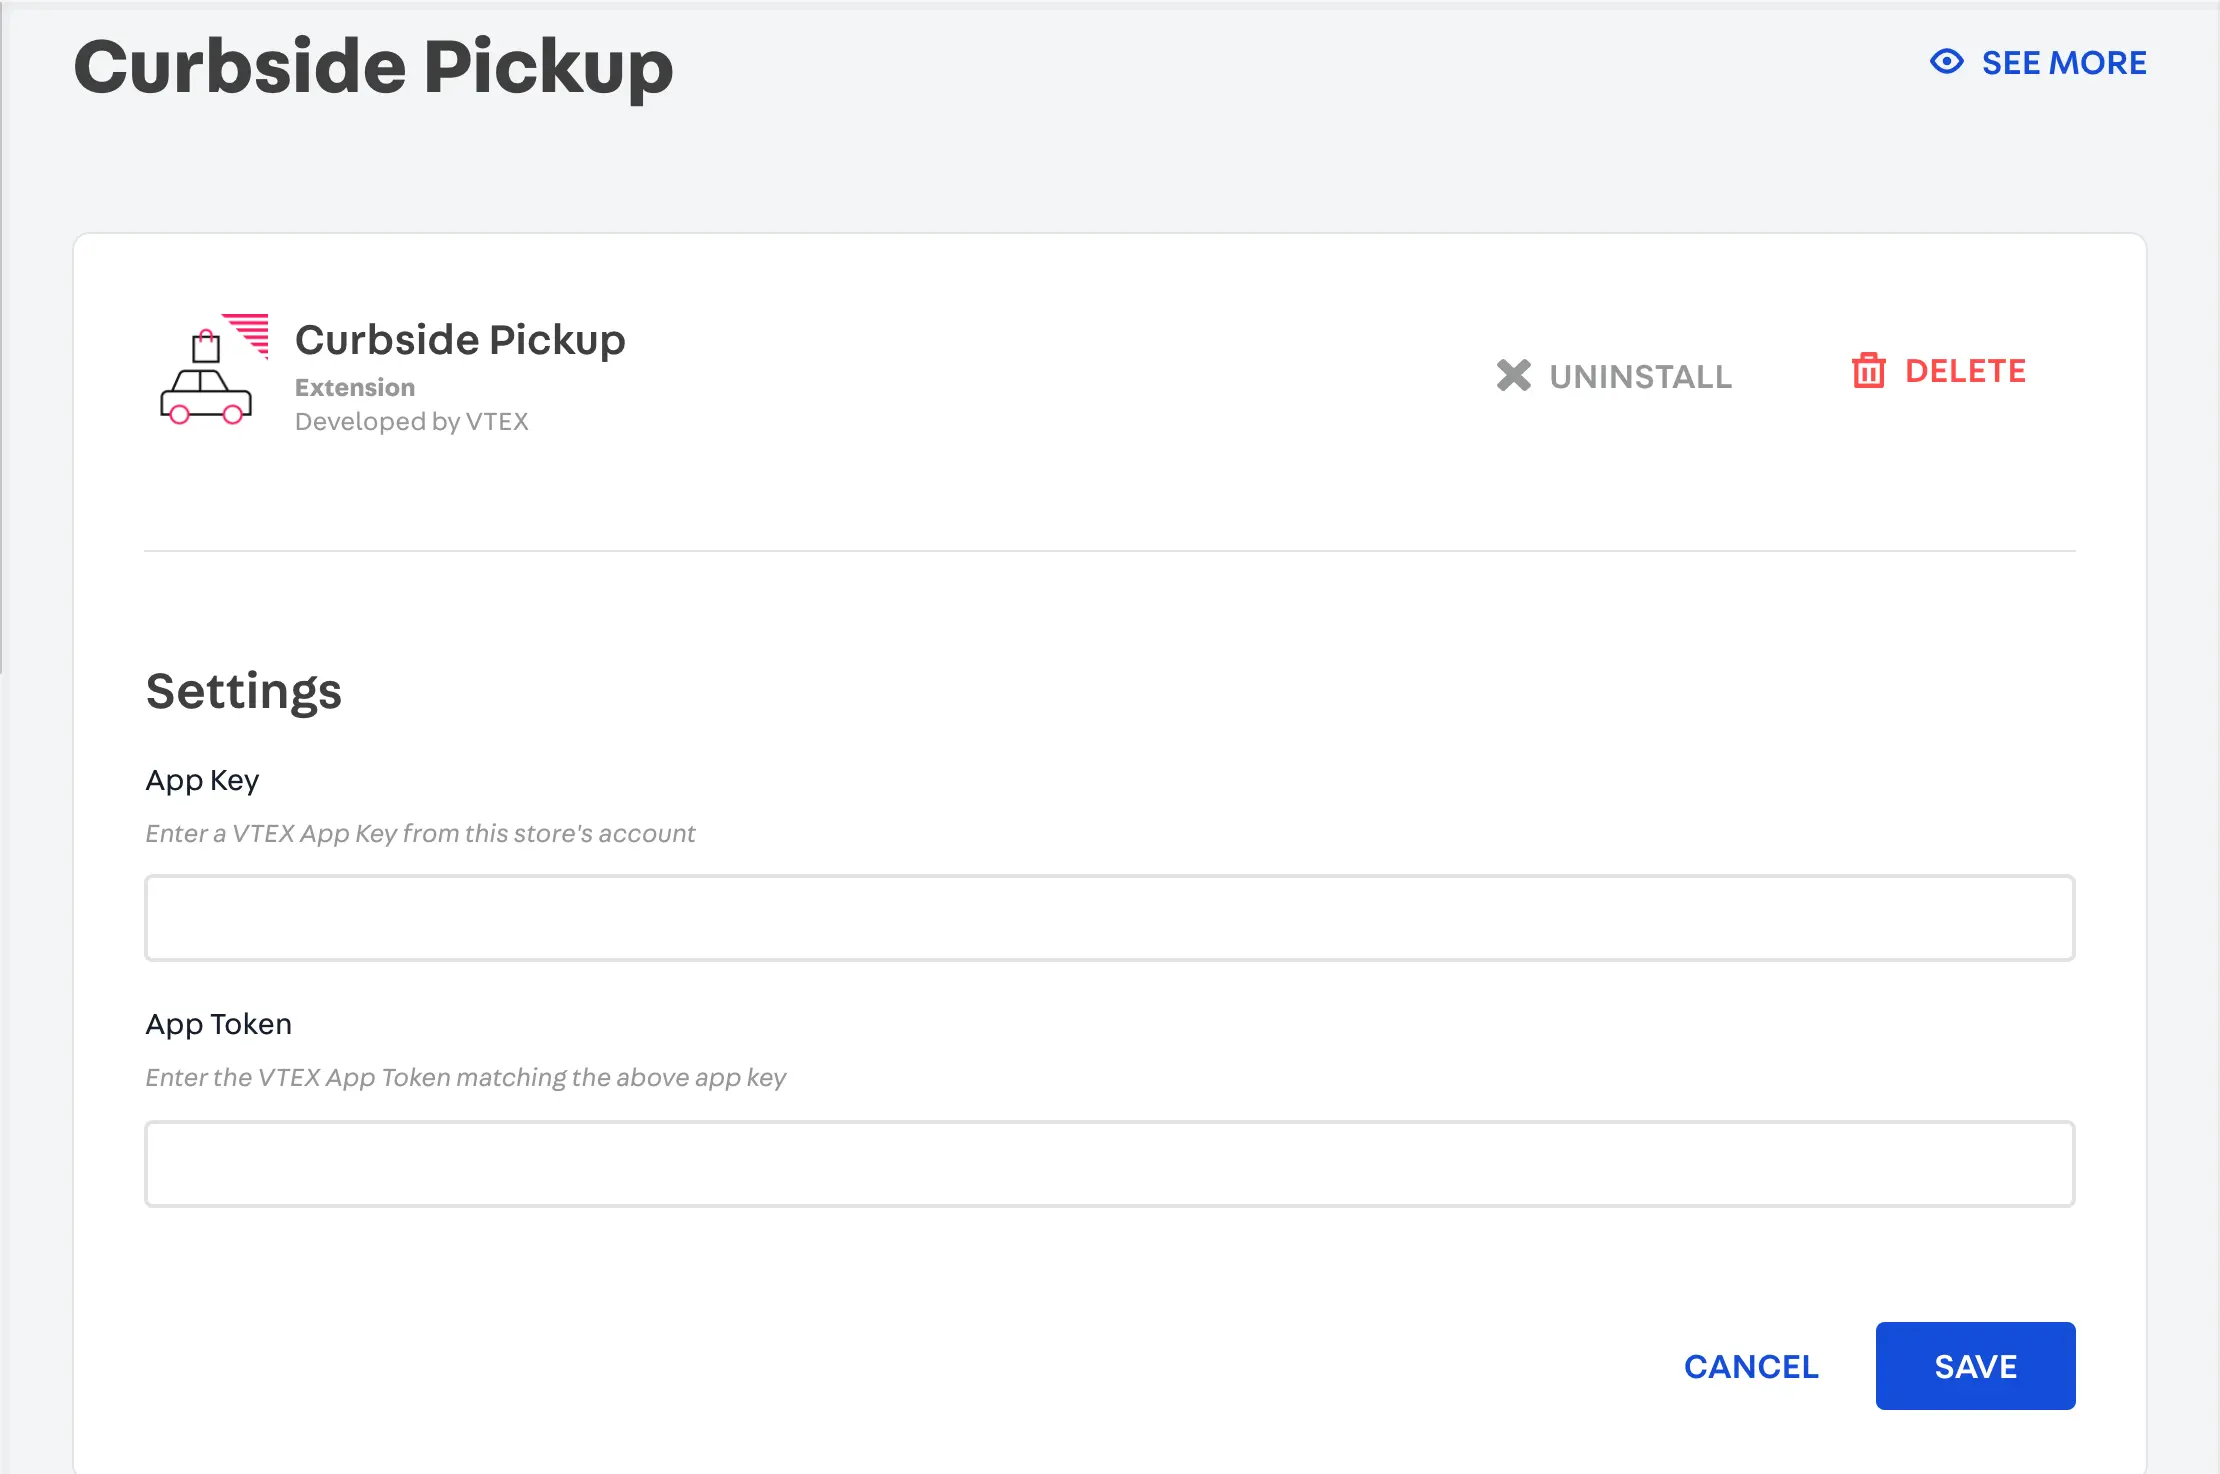Select the Curbside Pickup card heading
Image resolution: width=2220 pixels, height=1474 pixels.
pos(460,340)
